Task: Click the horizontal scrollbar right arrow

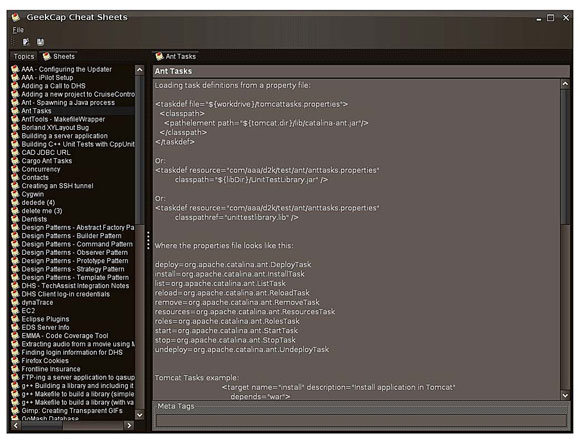Action: [129, 425]
